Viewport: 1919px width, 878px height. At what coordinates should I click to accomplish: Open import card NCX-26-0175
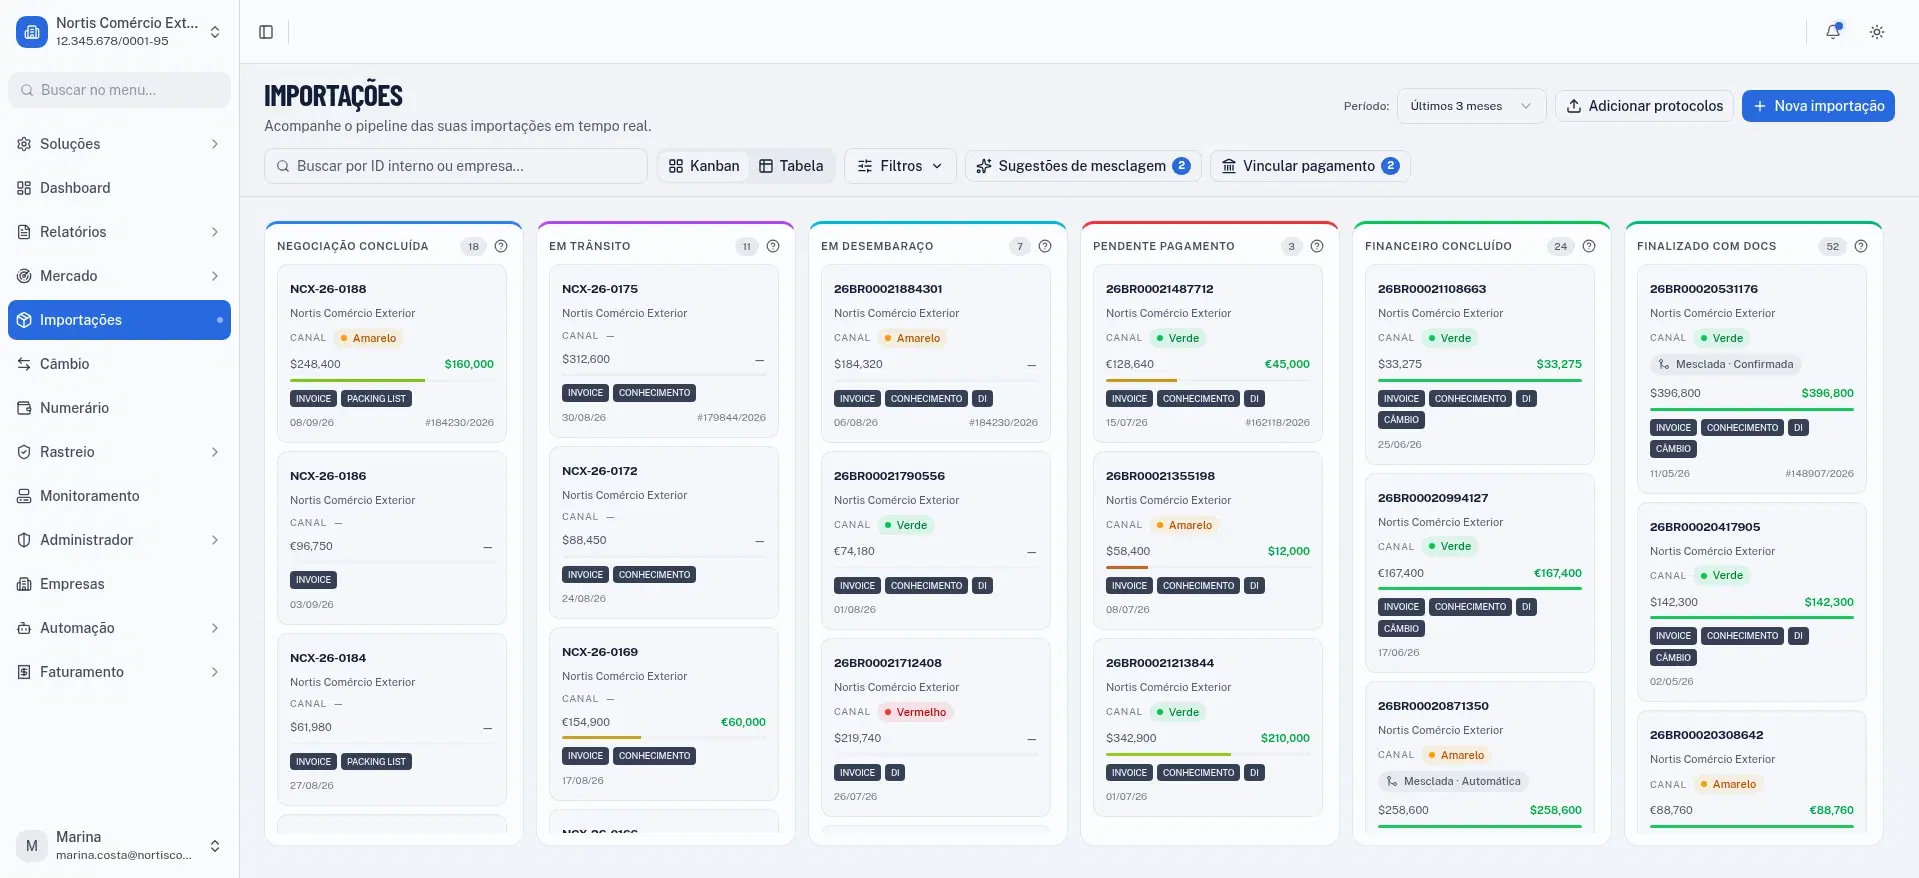[x=664, y=351]
